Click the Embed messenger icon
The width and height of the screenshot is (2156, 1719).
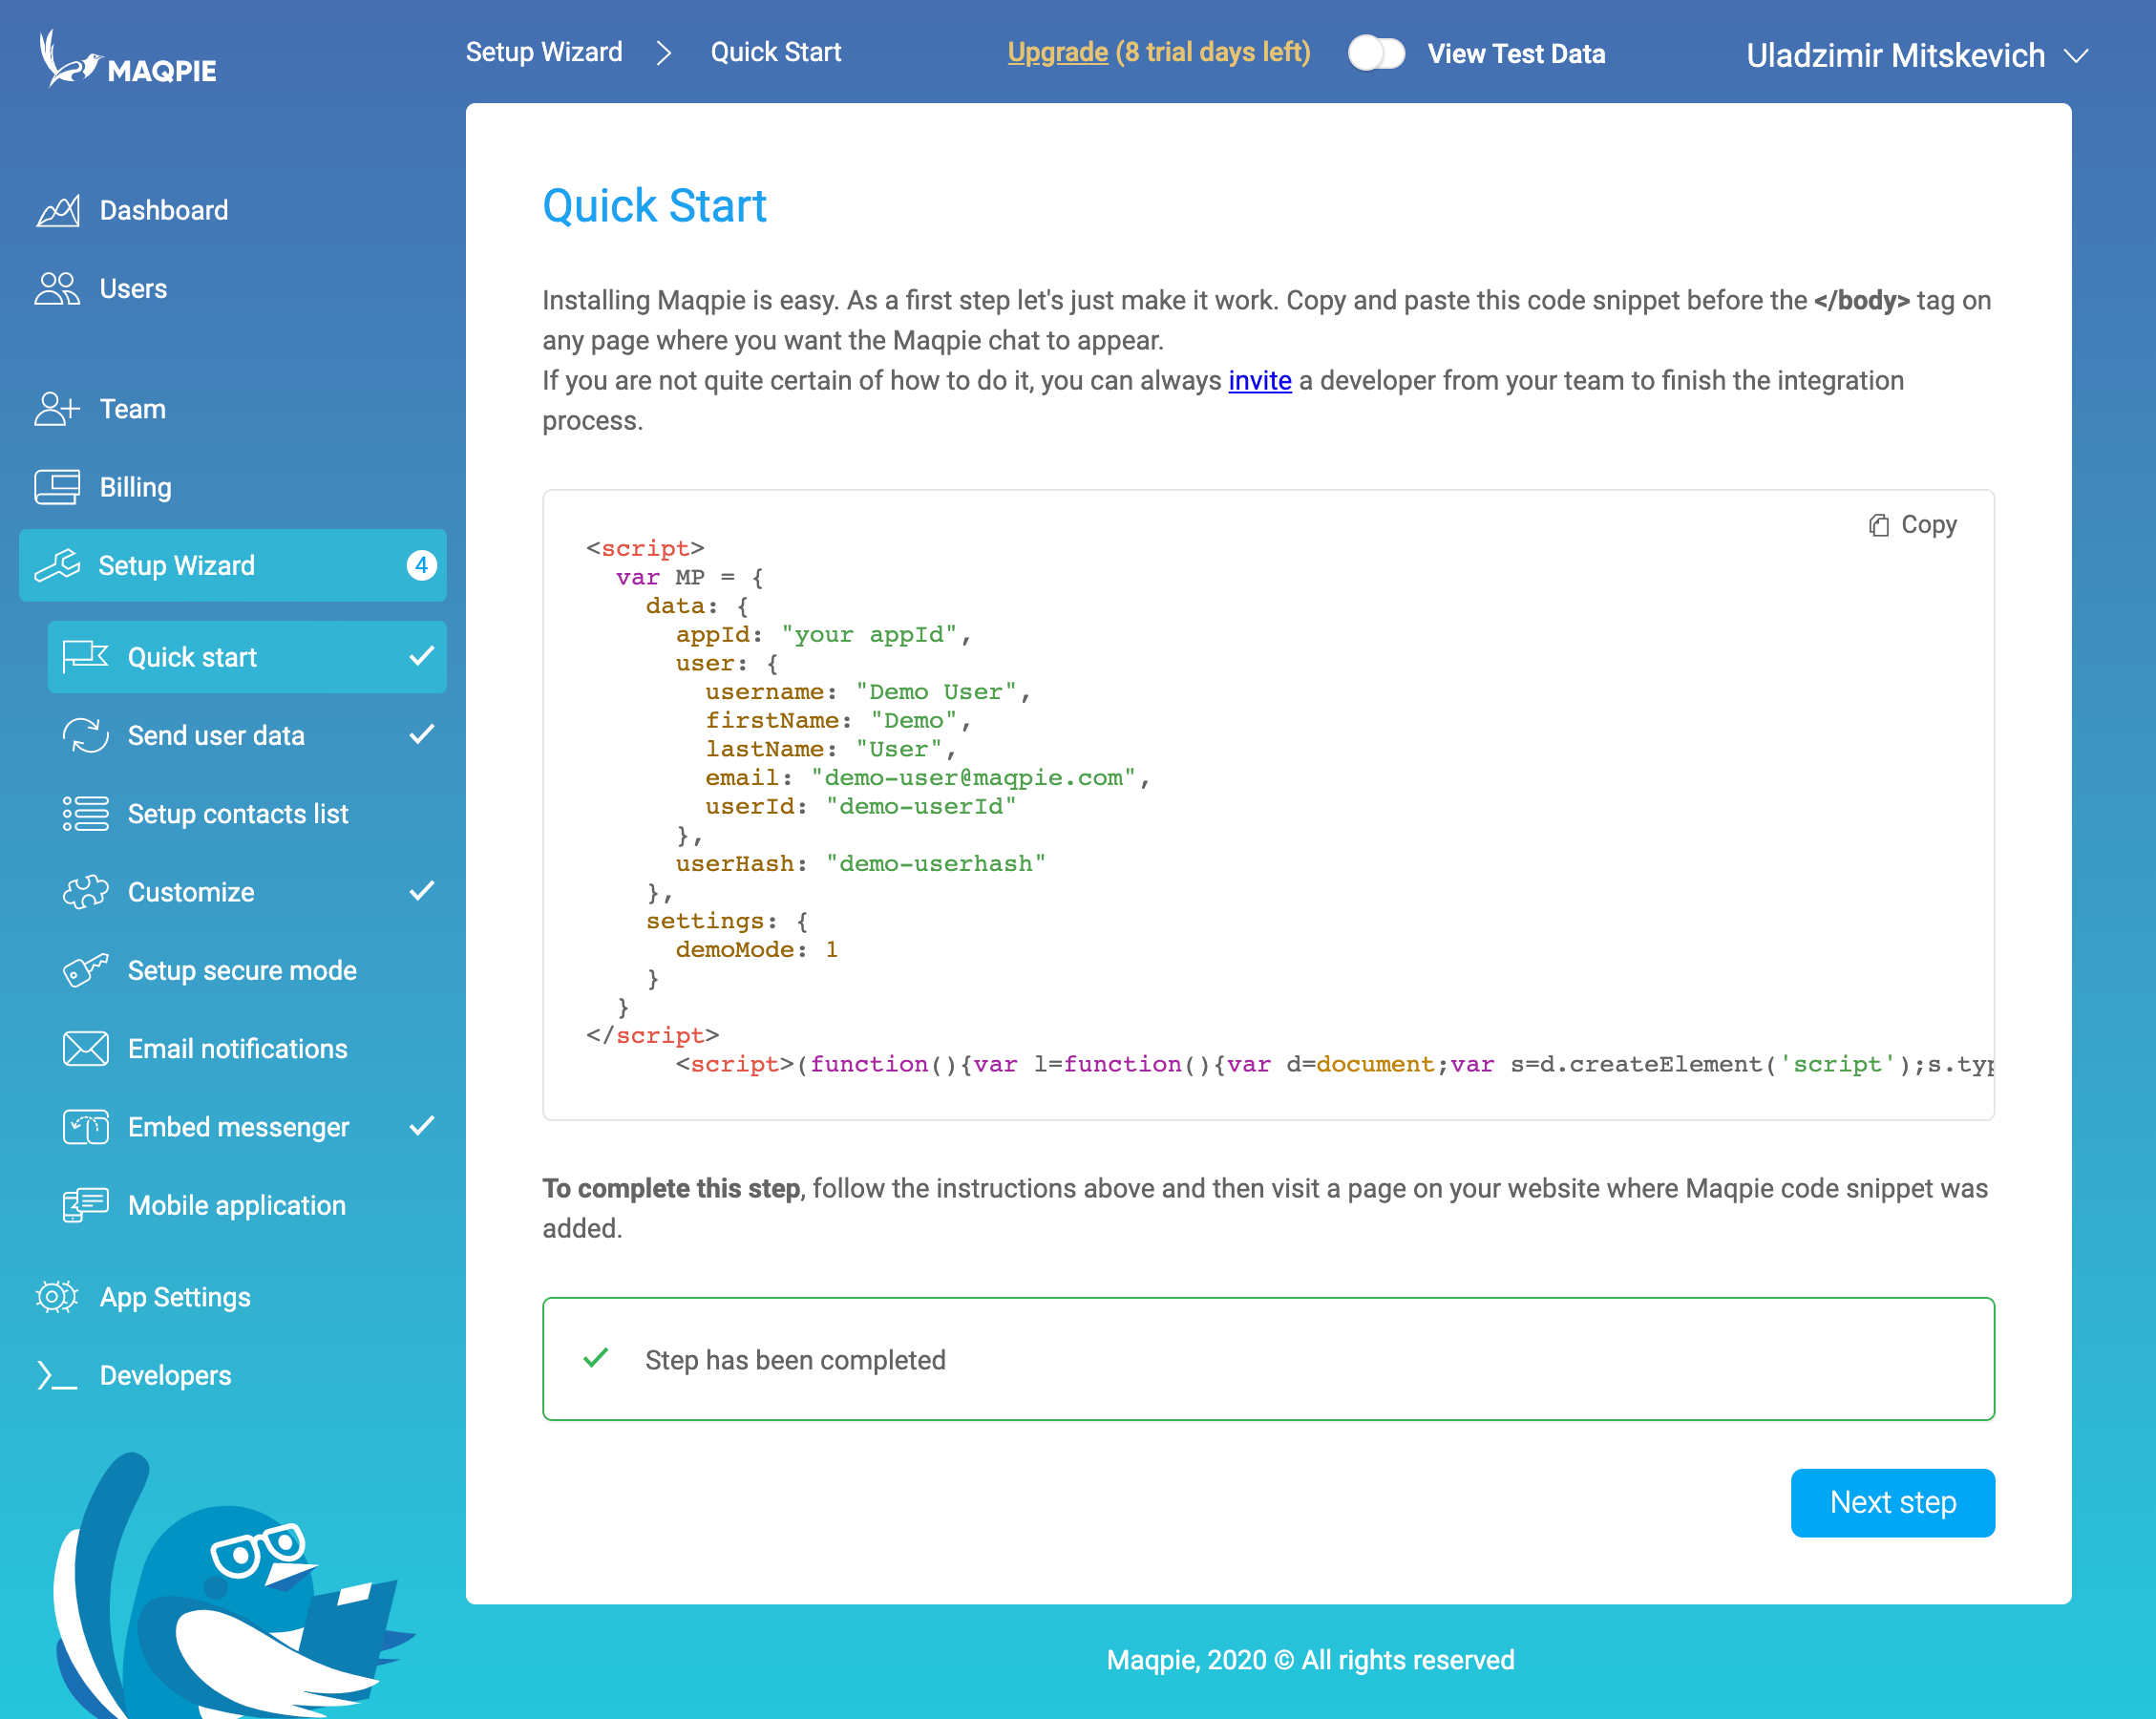[x=86, y=1127]
